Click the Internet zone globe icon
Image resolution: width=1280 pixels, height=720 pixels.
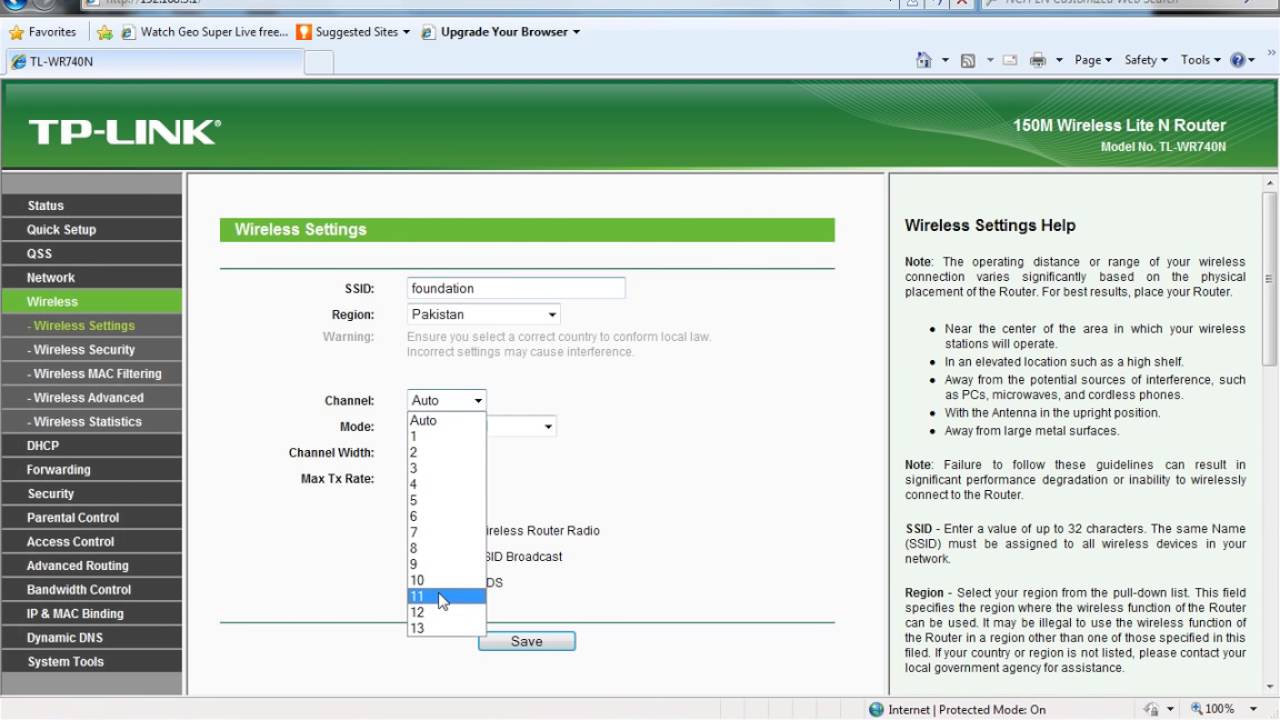pos(877,709)
